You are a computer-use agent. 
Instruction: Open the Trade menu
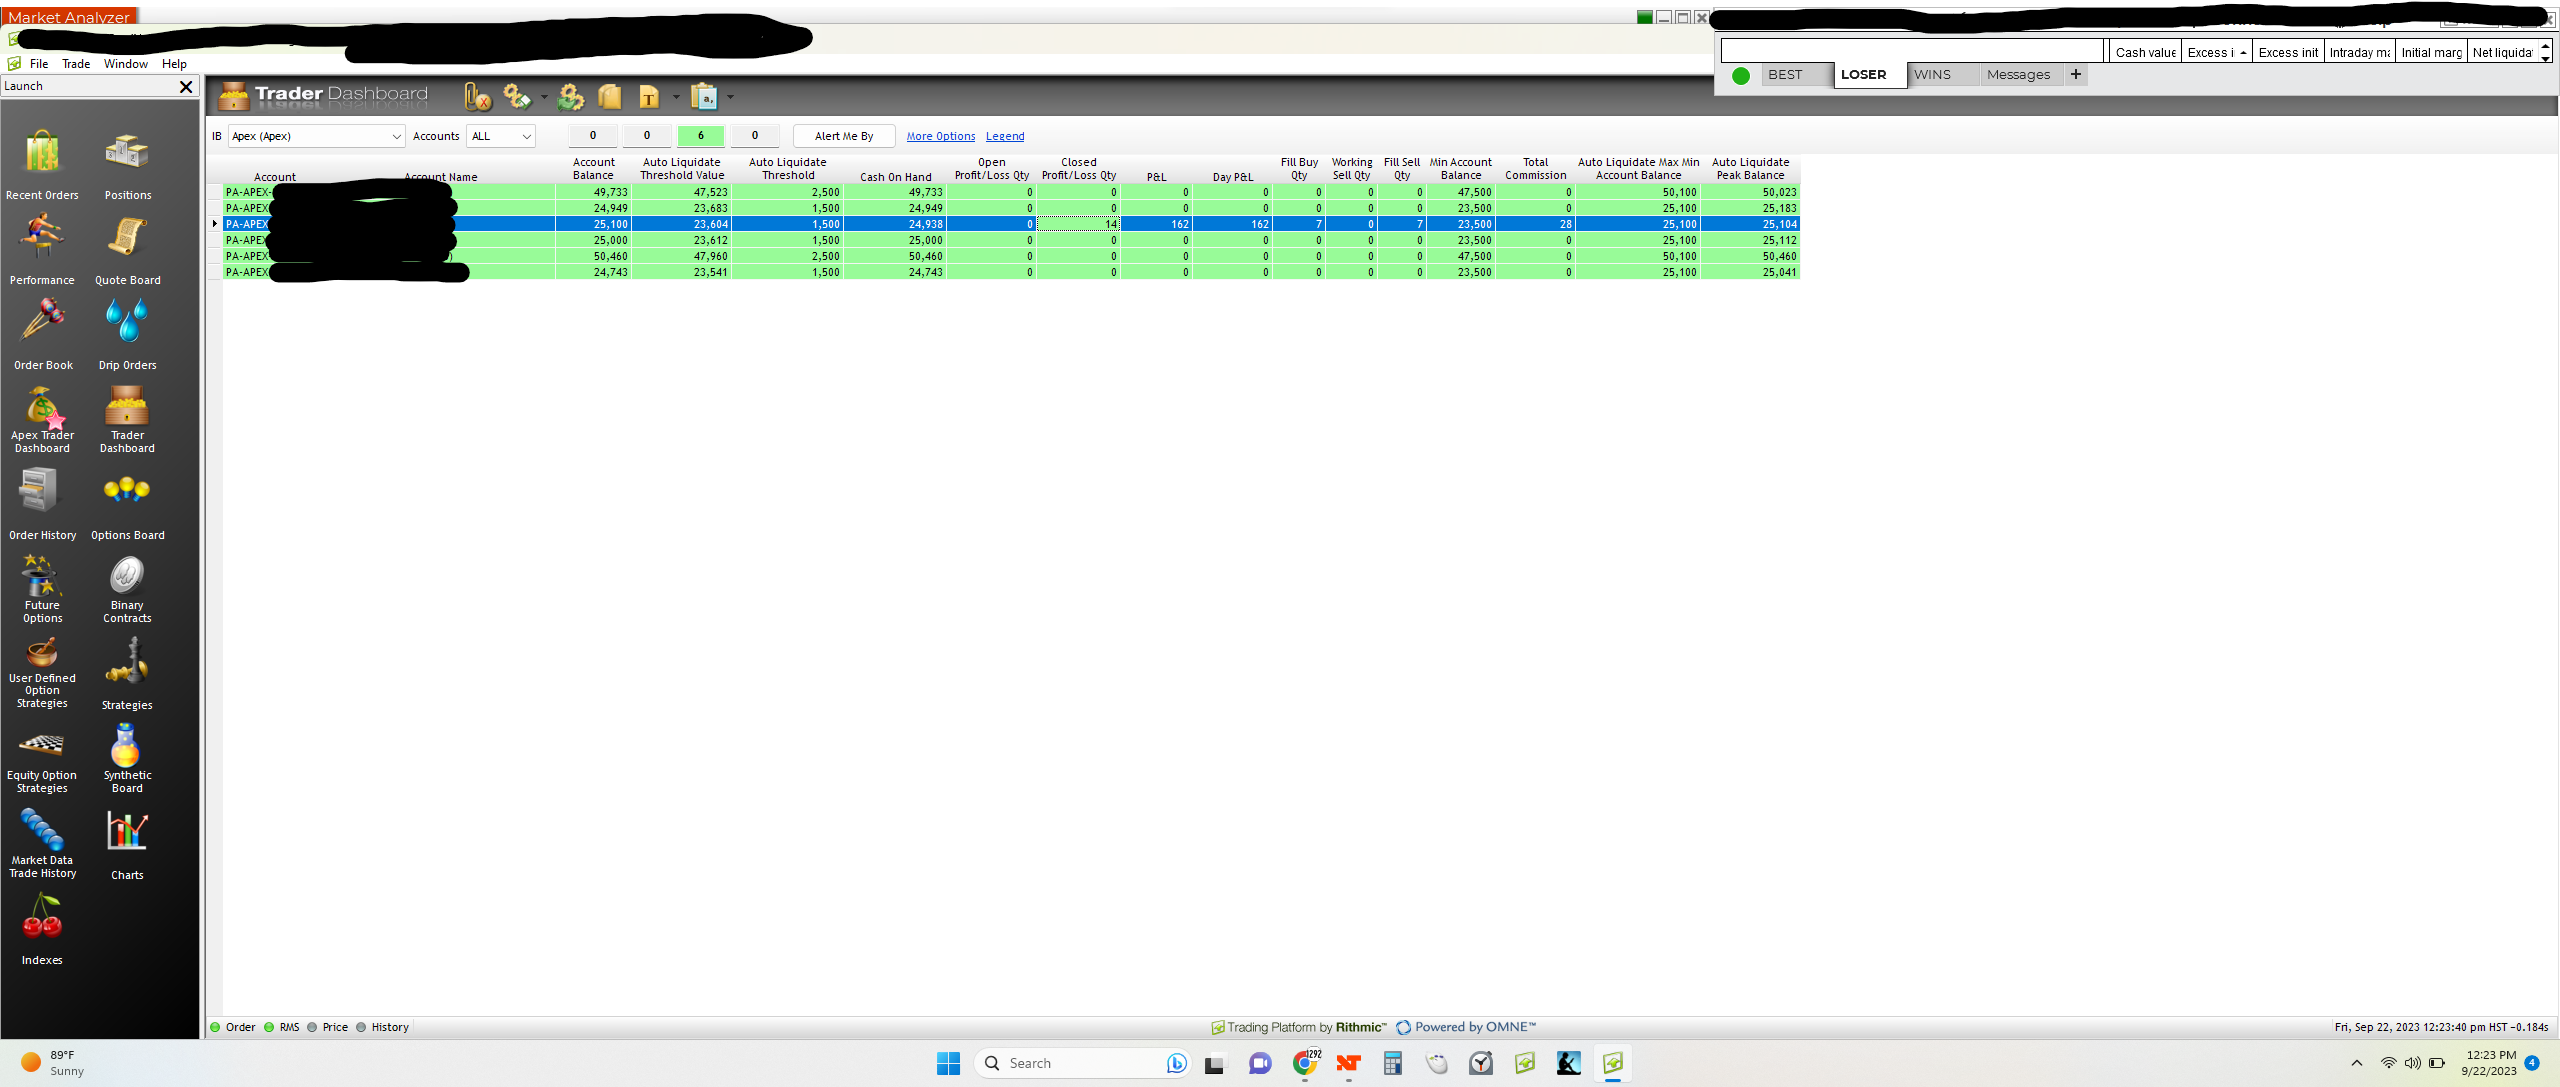(x=76, y=64)
